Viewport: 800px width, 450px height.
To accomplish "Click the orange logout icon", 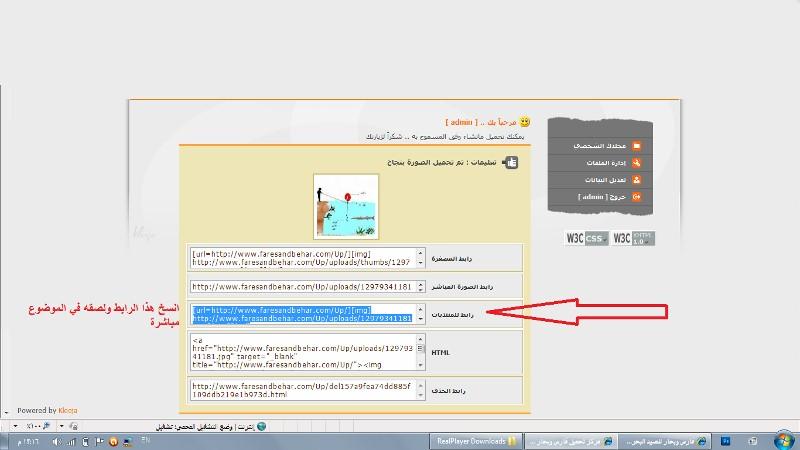I will pos(637,197).
